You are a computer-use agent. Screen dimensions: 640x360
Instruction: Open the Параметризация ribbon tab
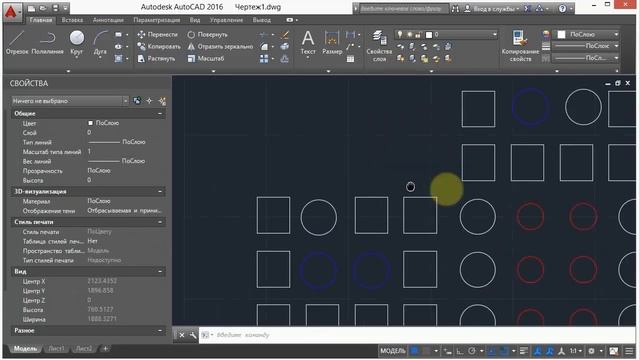pyautogui.click(x=157, y=20)
